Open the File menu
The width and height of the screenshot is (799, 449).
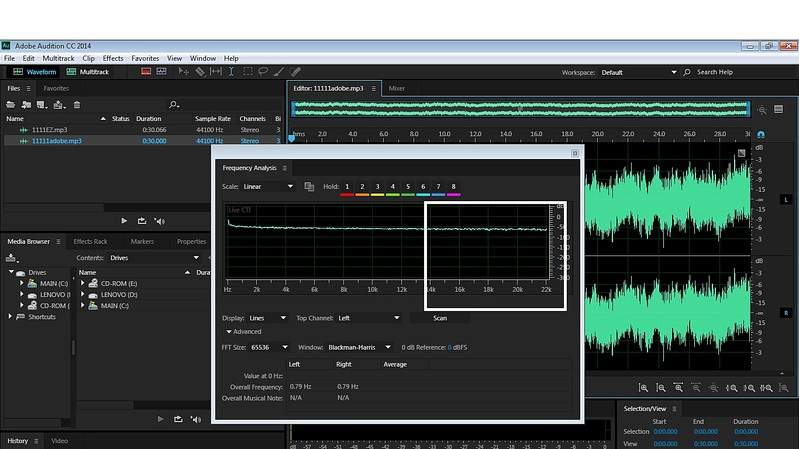pos(9,59)
